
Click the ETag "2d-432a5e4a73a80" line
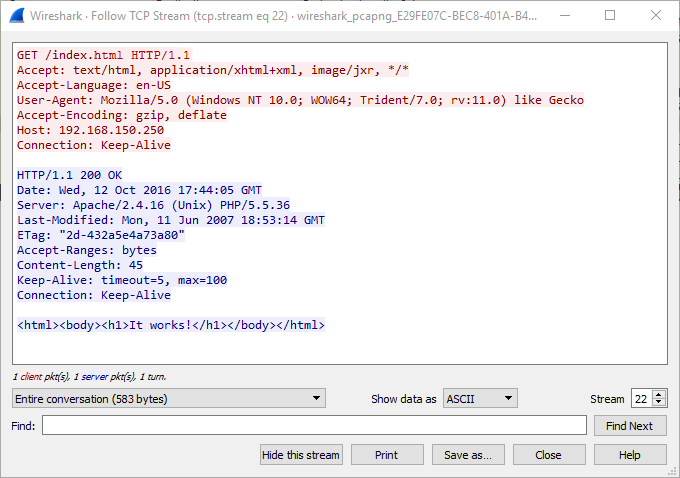pyautogui.click(x=101, y=235)
